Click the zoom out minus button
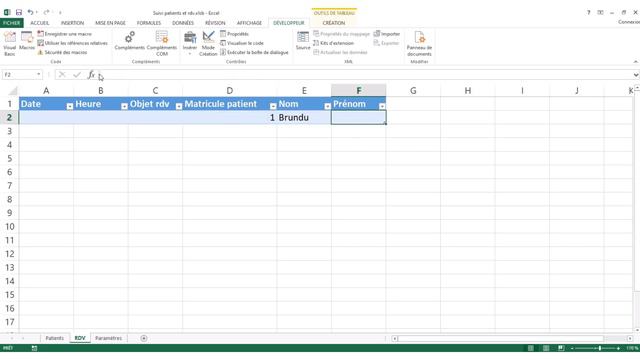This screenshot has height=360, width=640. [x=572, y=348]
